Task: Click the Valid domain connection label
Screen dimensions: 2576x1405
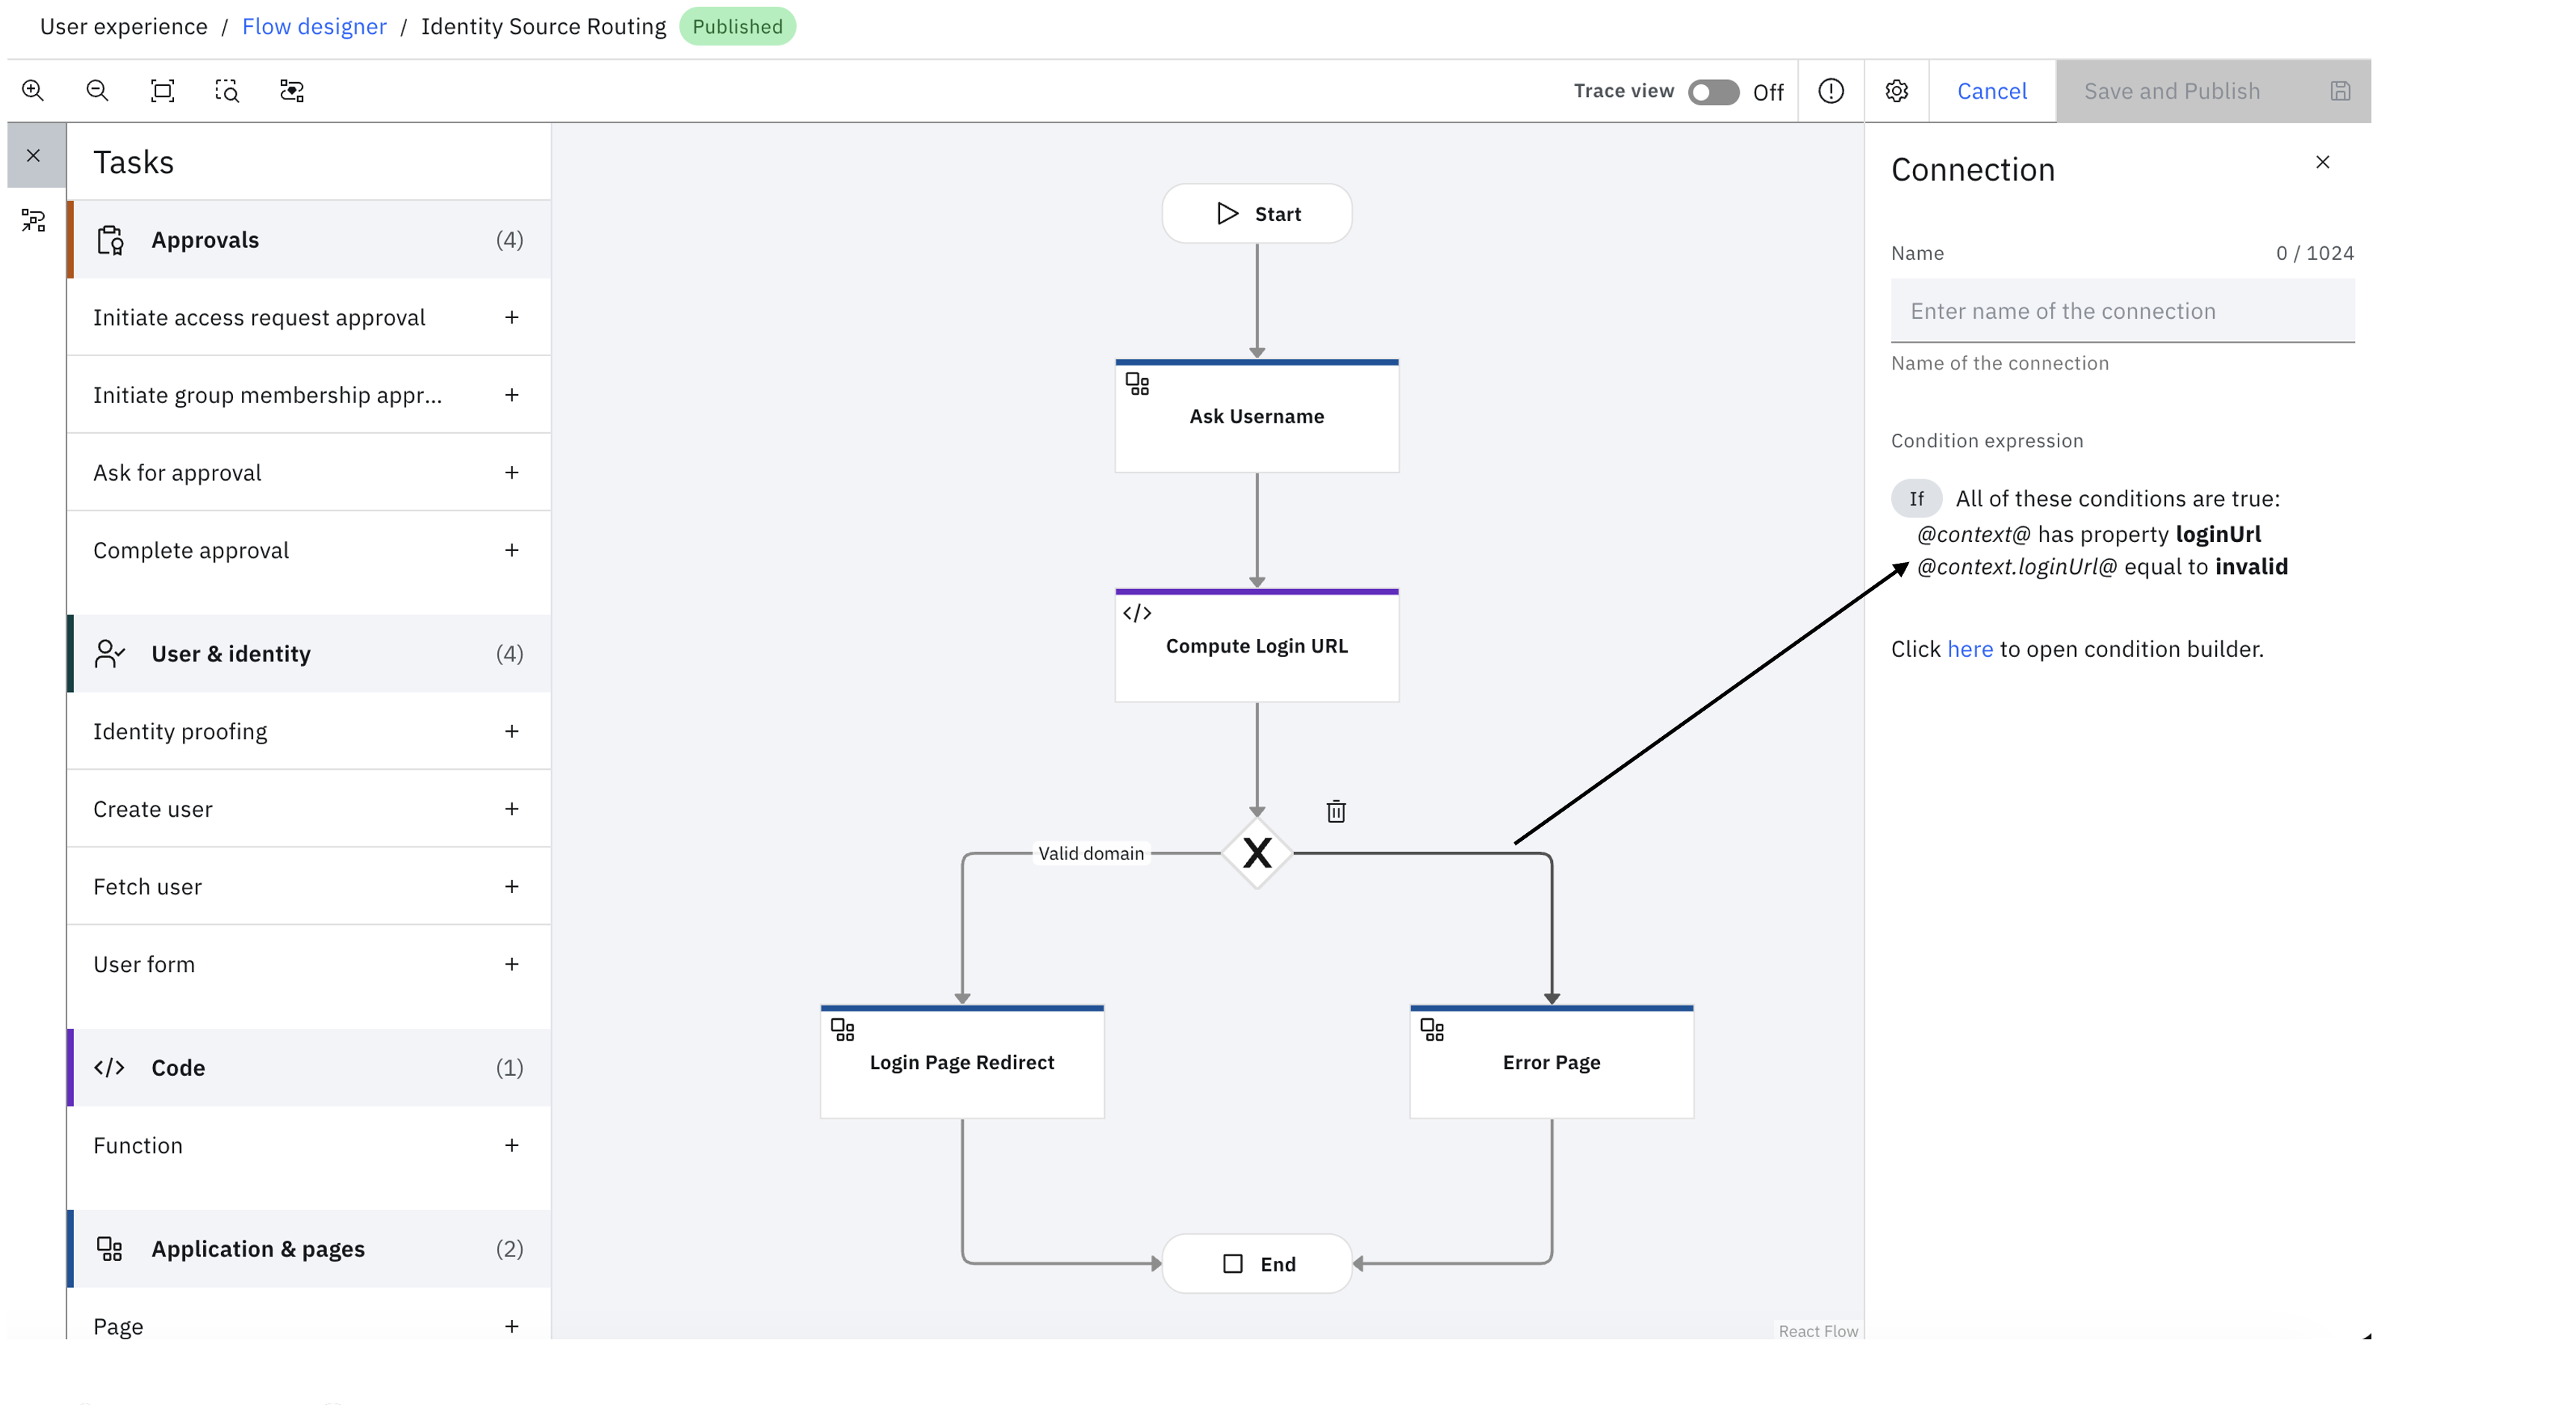Action: coord(1090,853)
